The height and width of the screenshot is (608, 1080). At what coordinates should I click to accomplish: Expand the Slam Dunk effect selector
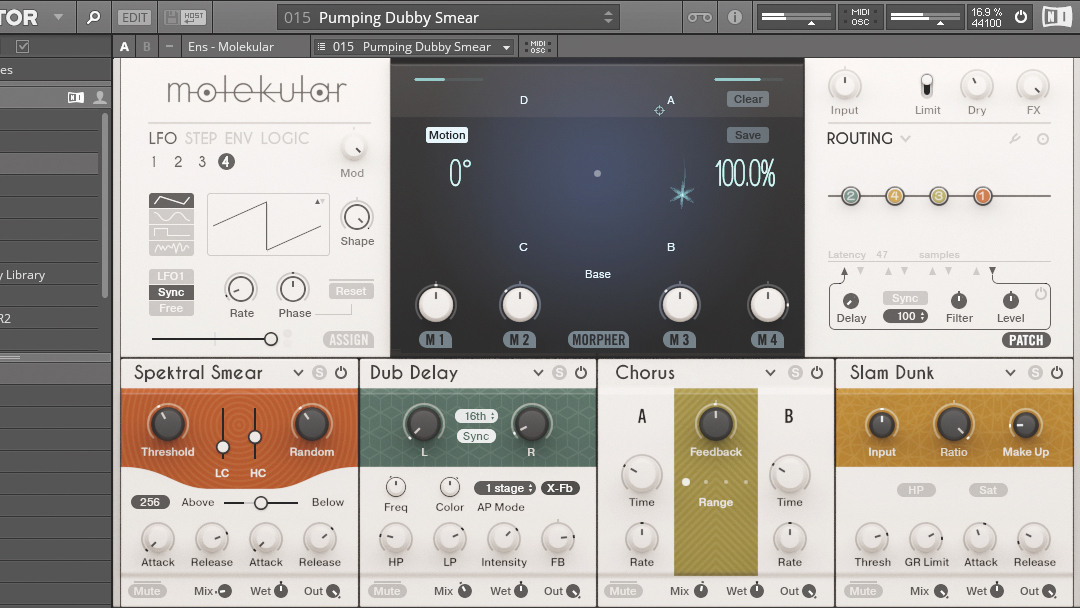(x=1010, y=373)
